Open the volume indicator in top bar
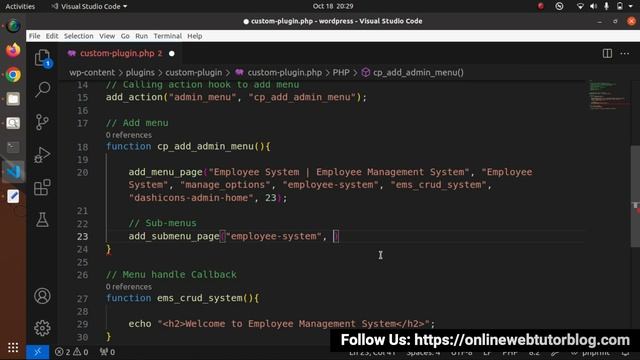640x360 pixels. pos(593,6)
